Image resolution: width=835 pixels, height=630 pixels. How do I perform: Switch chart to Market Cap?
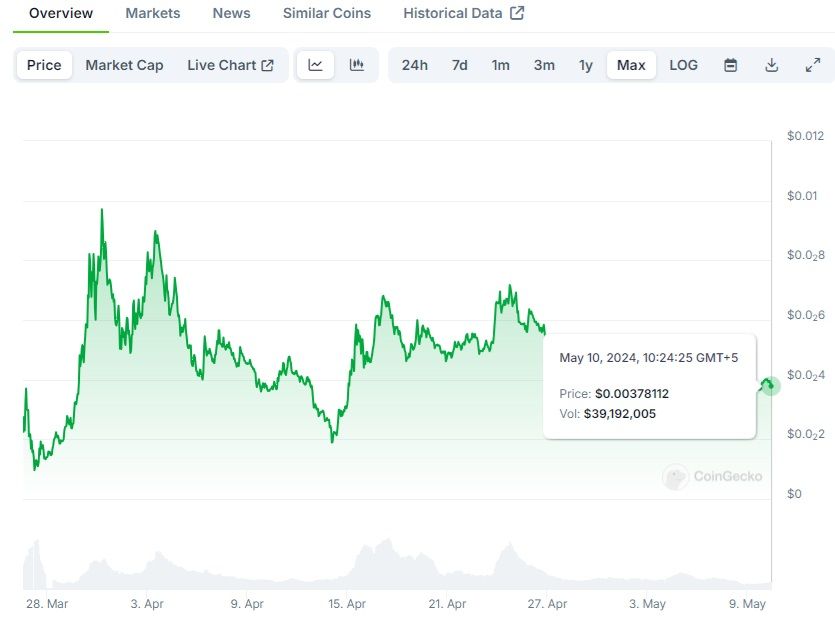[124, 65]
